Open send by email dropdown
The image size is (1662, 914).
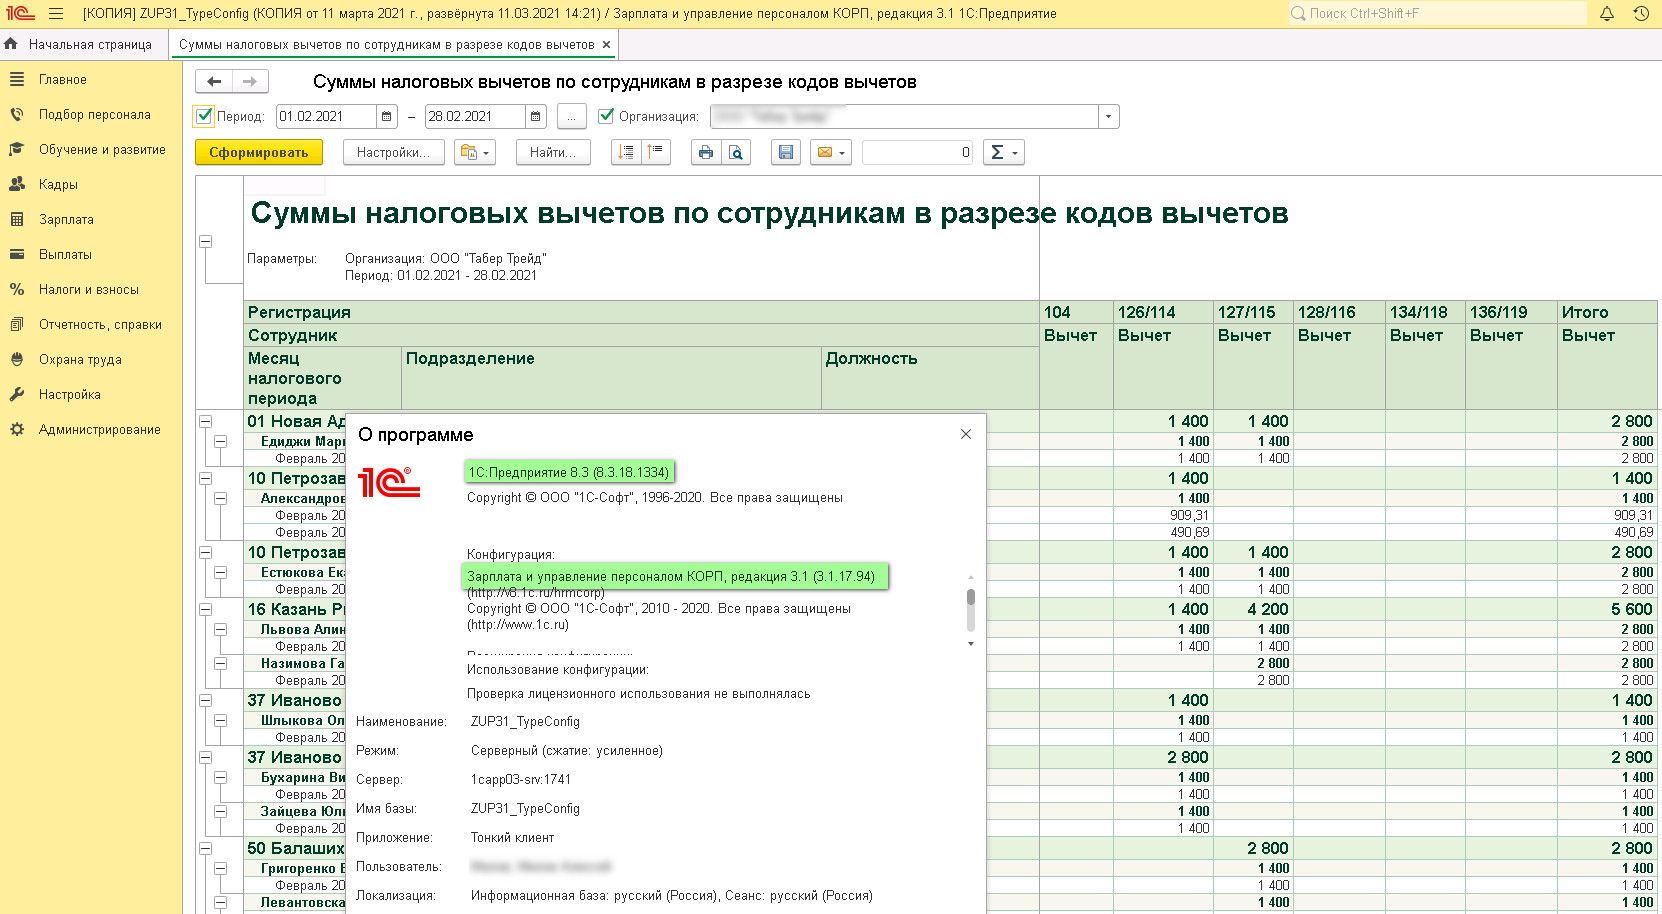click(831, 152)
